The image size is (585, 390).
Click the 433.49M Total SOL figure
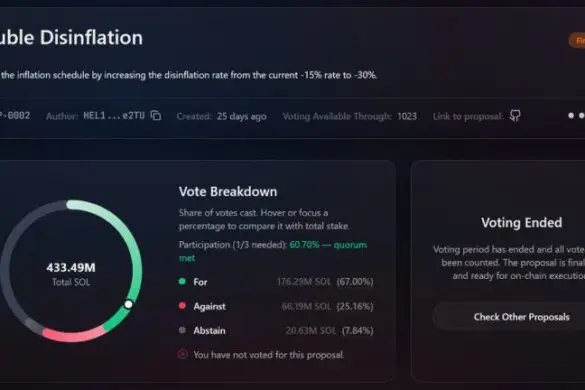(x=71, y=267)
